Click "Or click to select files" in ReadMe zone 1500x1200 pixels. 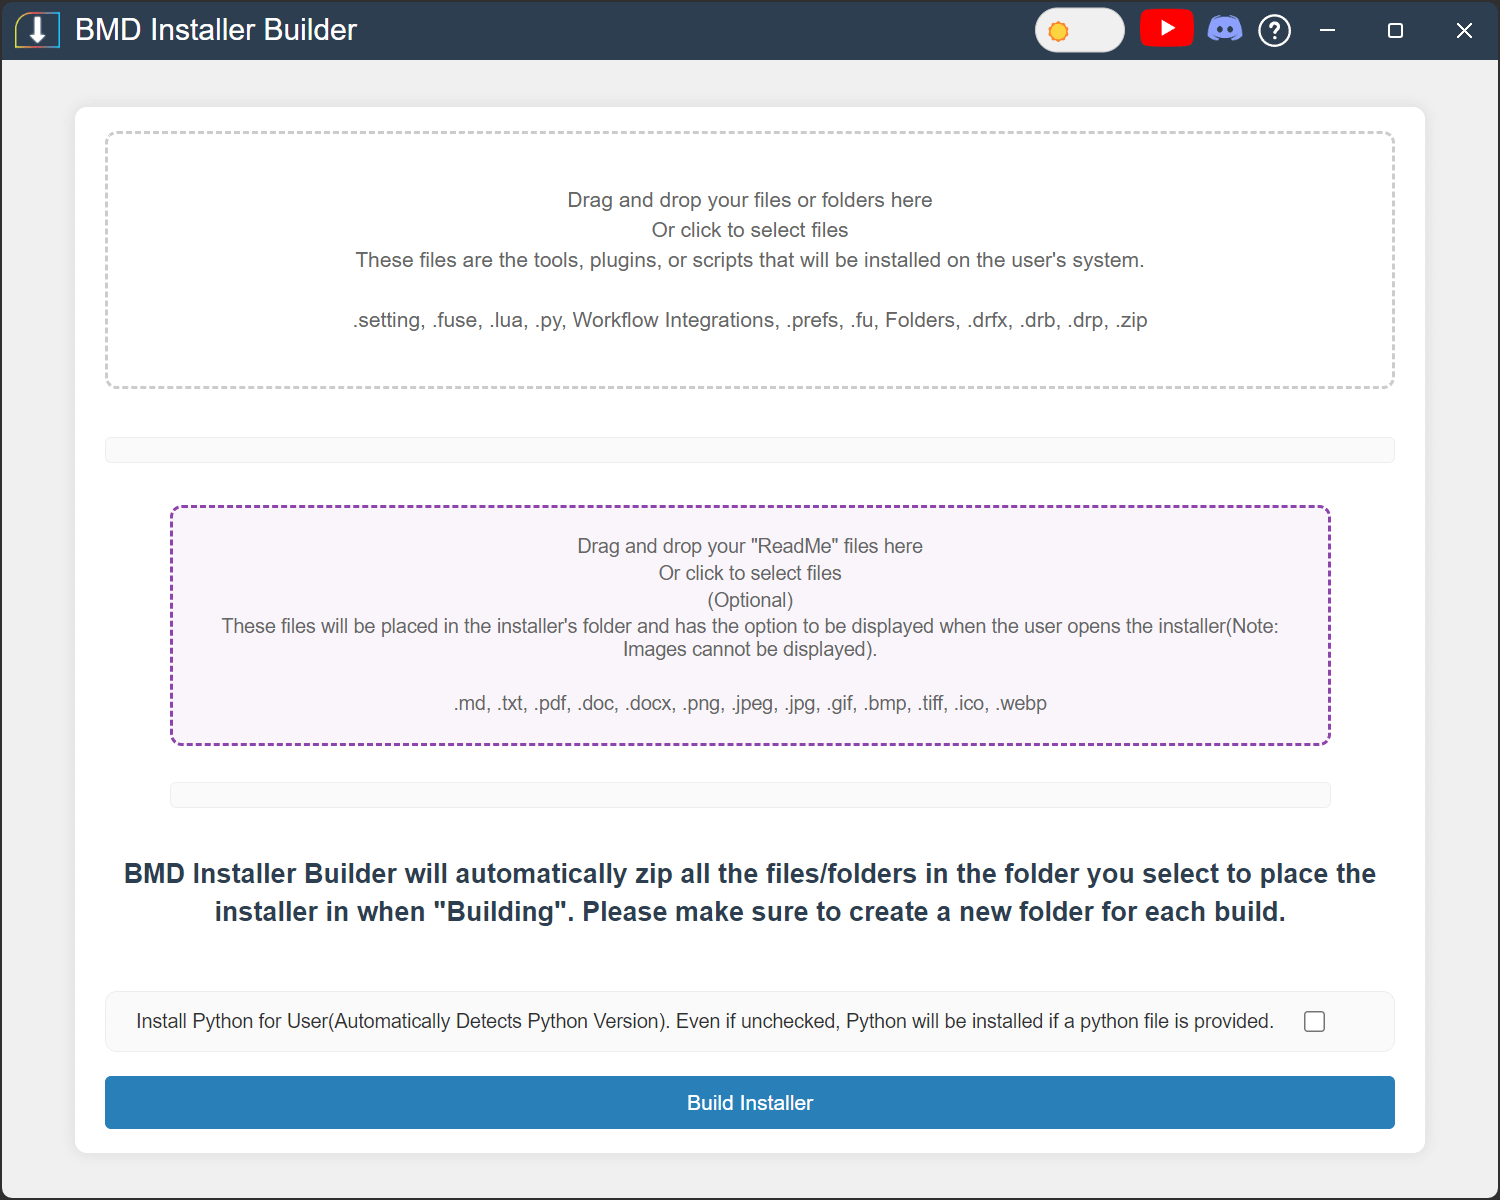(x=750, y=573)
